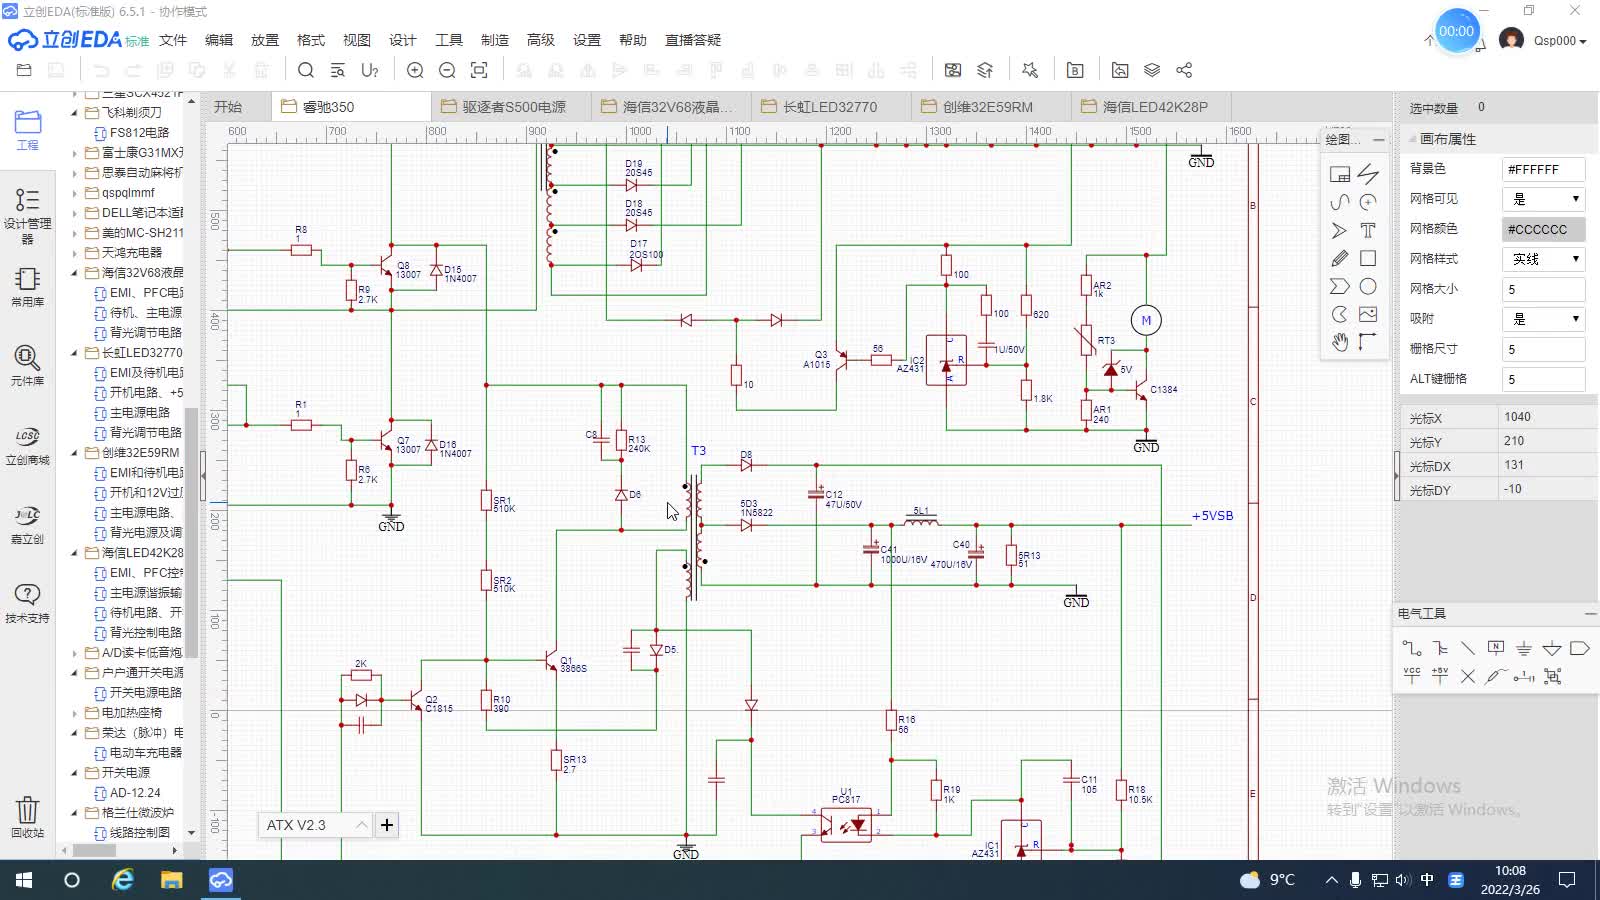Select the Bezier curve drawing tool

point(1340,202)
